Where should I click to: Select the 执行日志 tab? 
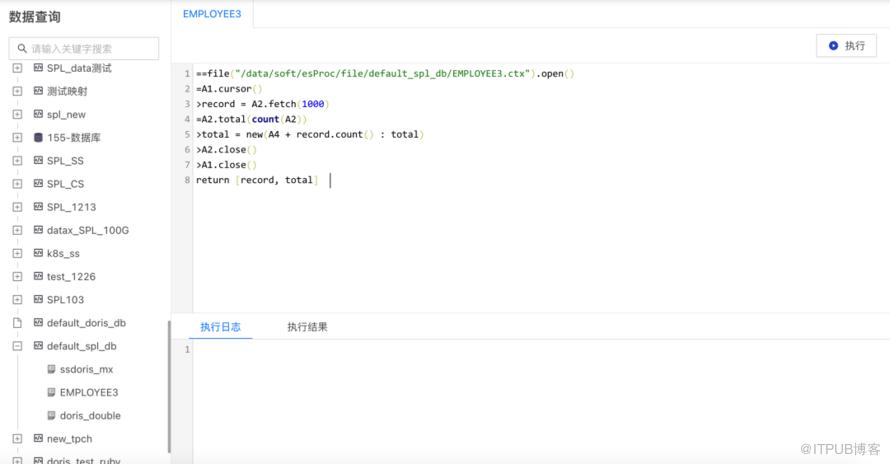(x=220, y=327)
